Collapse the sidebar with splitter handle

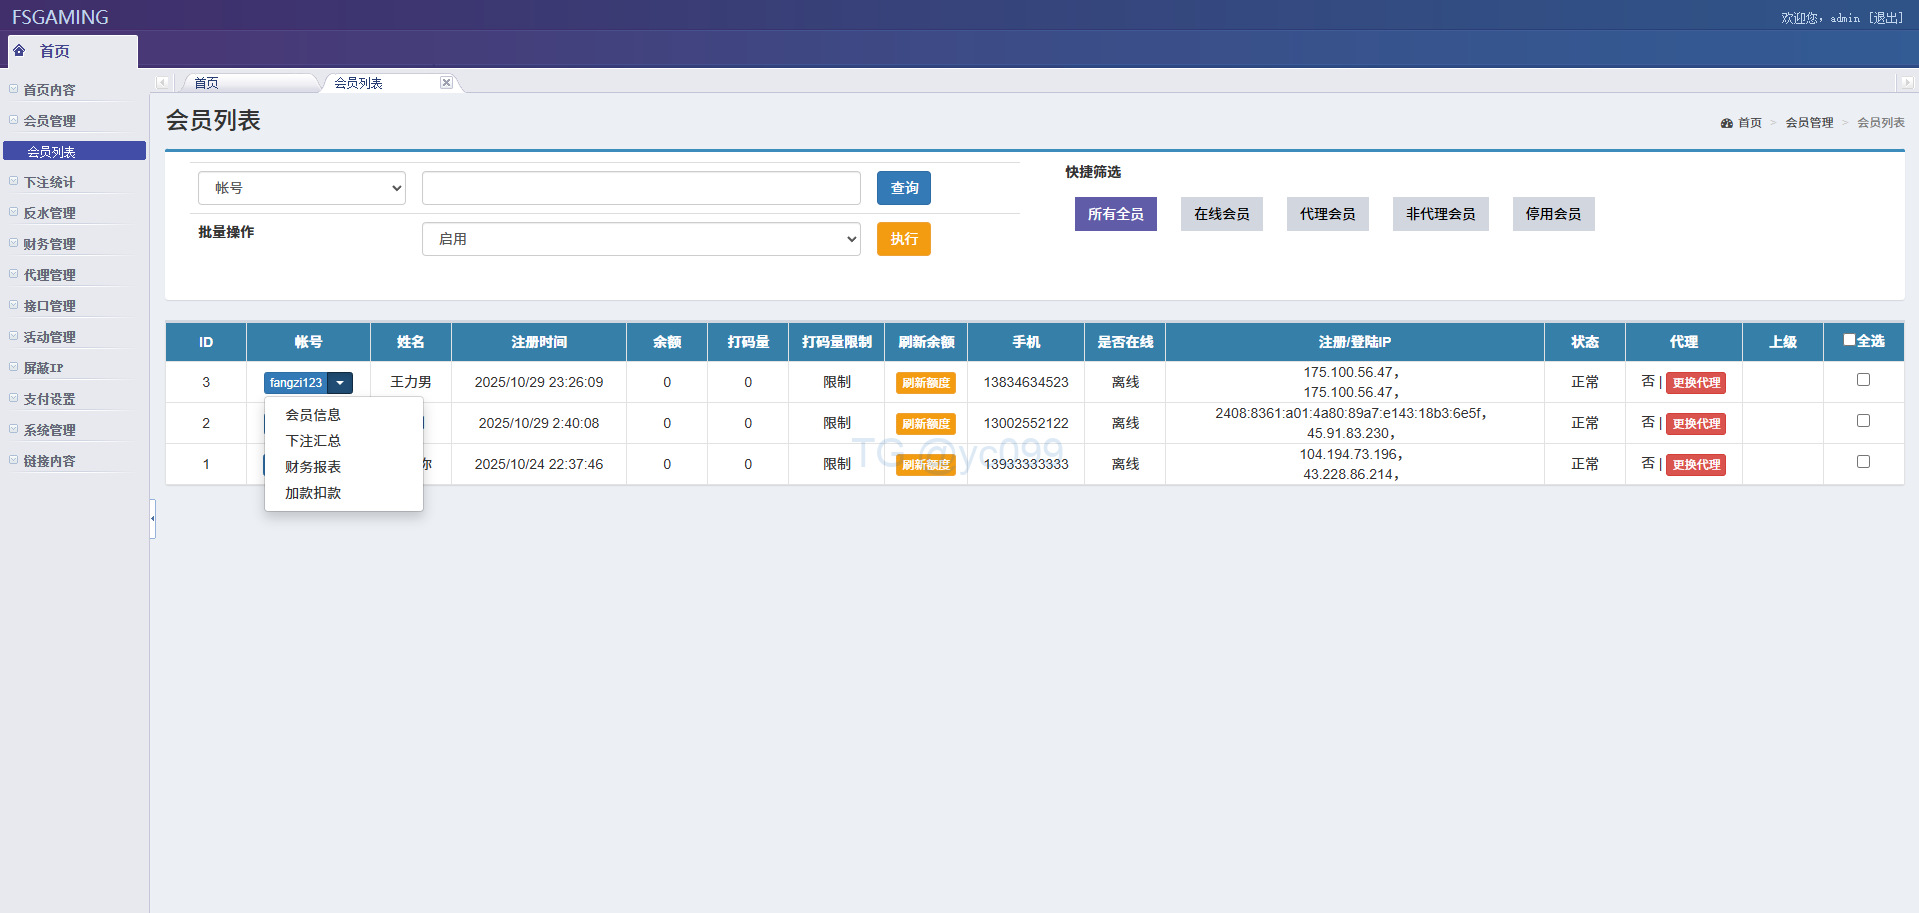tap(153, 518)
